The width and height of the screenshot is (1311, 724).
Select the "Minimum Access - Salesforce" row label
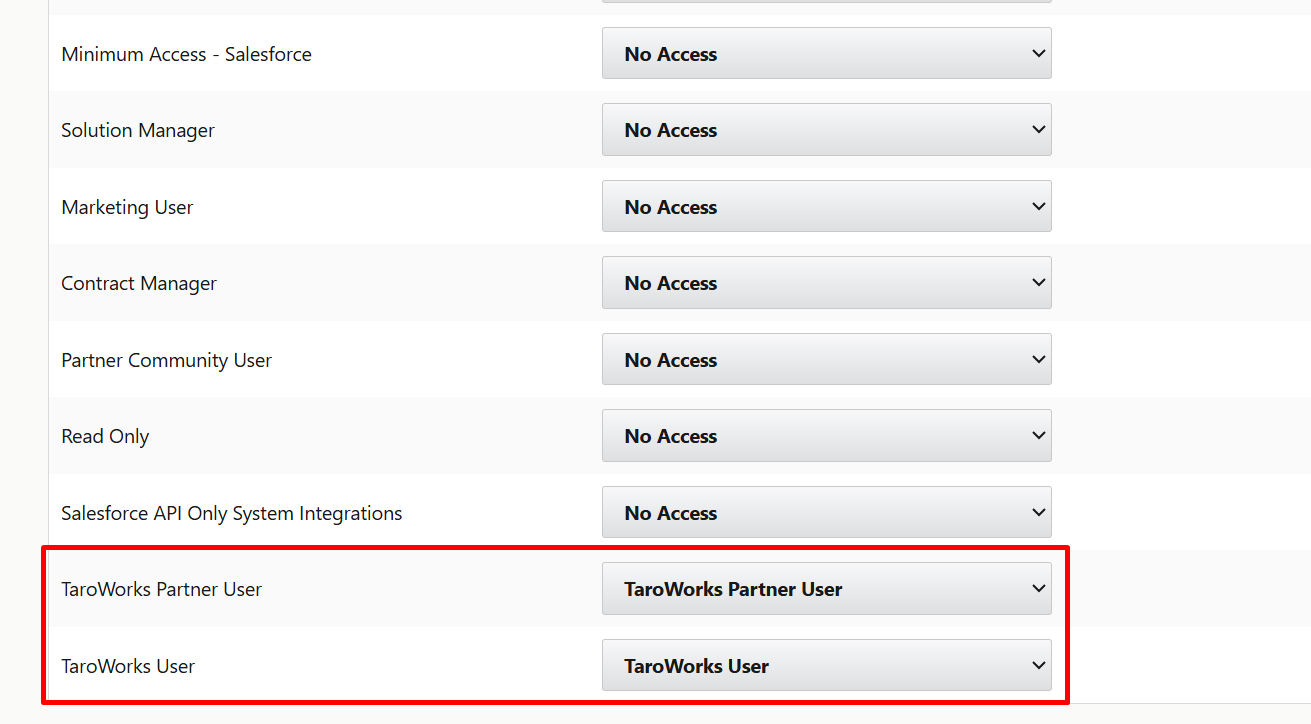pos(186,54)
